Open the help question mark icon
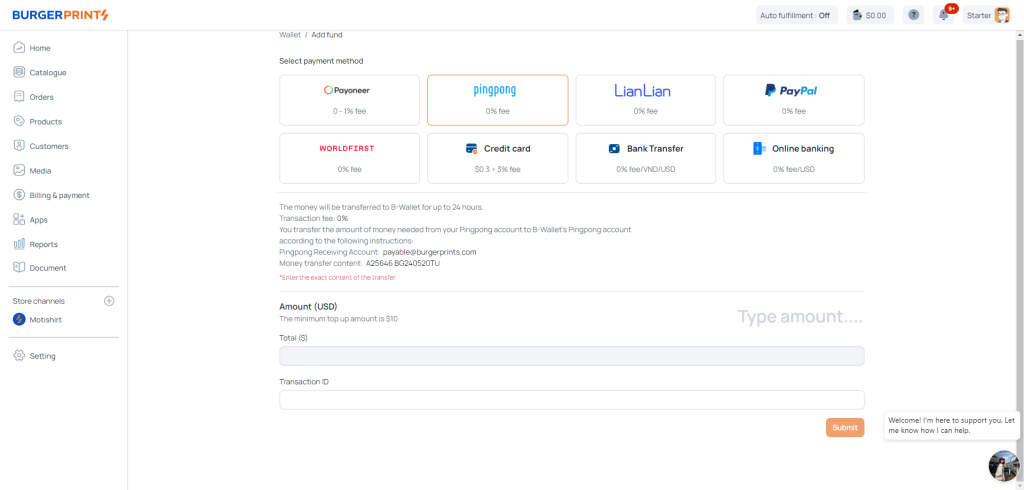The width and height of the screenshot is (1024, 490). 913,15
